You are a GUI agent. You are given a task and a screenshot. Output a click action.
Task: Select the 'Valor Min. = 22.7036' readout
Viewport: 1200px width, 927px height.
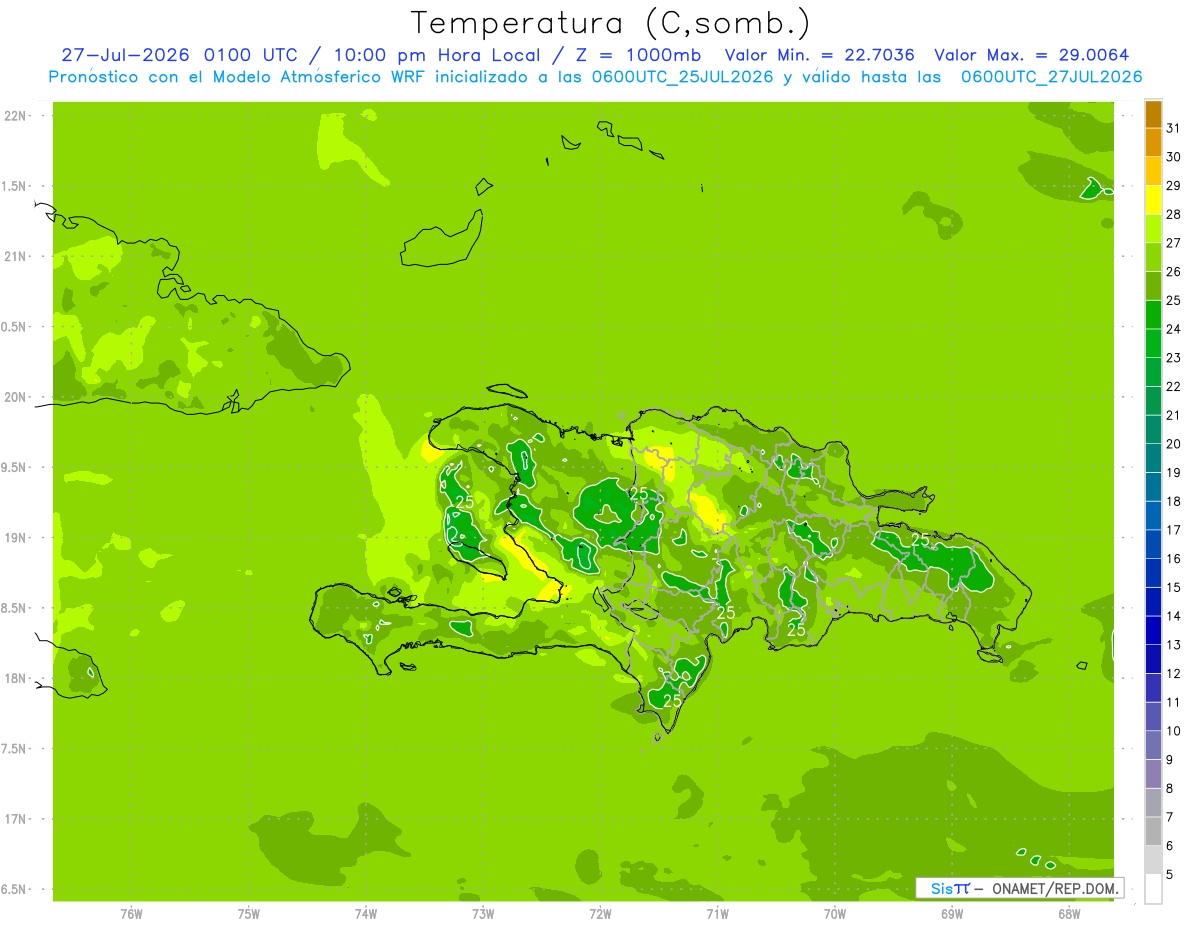tap(819, 55)
